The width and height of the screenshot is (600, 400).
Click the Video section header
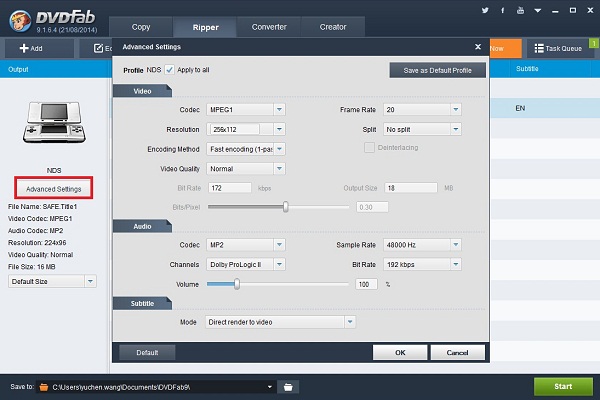[142, 91]
